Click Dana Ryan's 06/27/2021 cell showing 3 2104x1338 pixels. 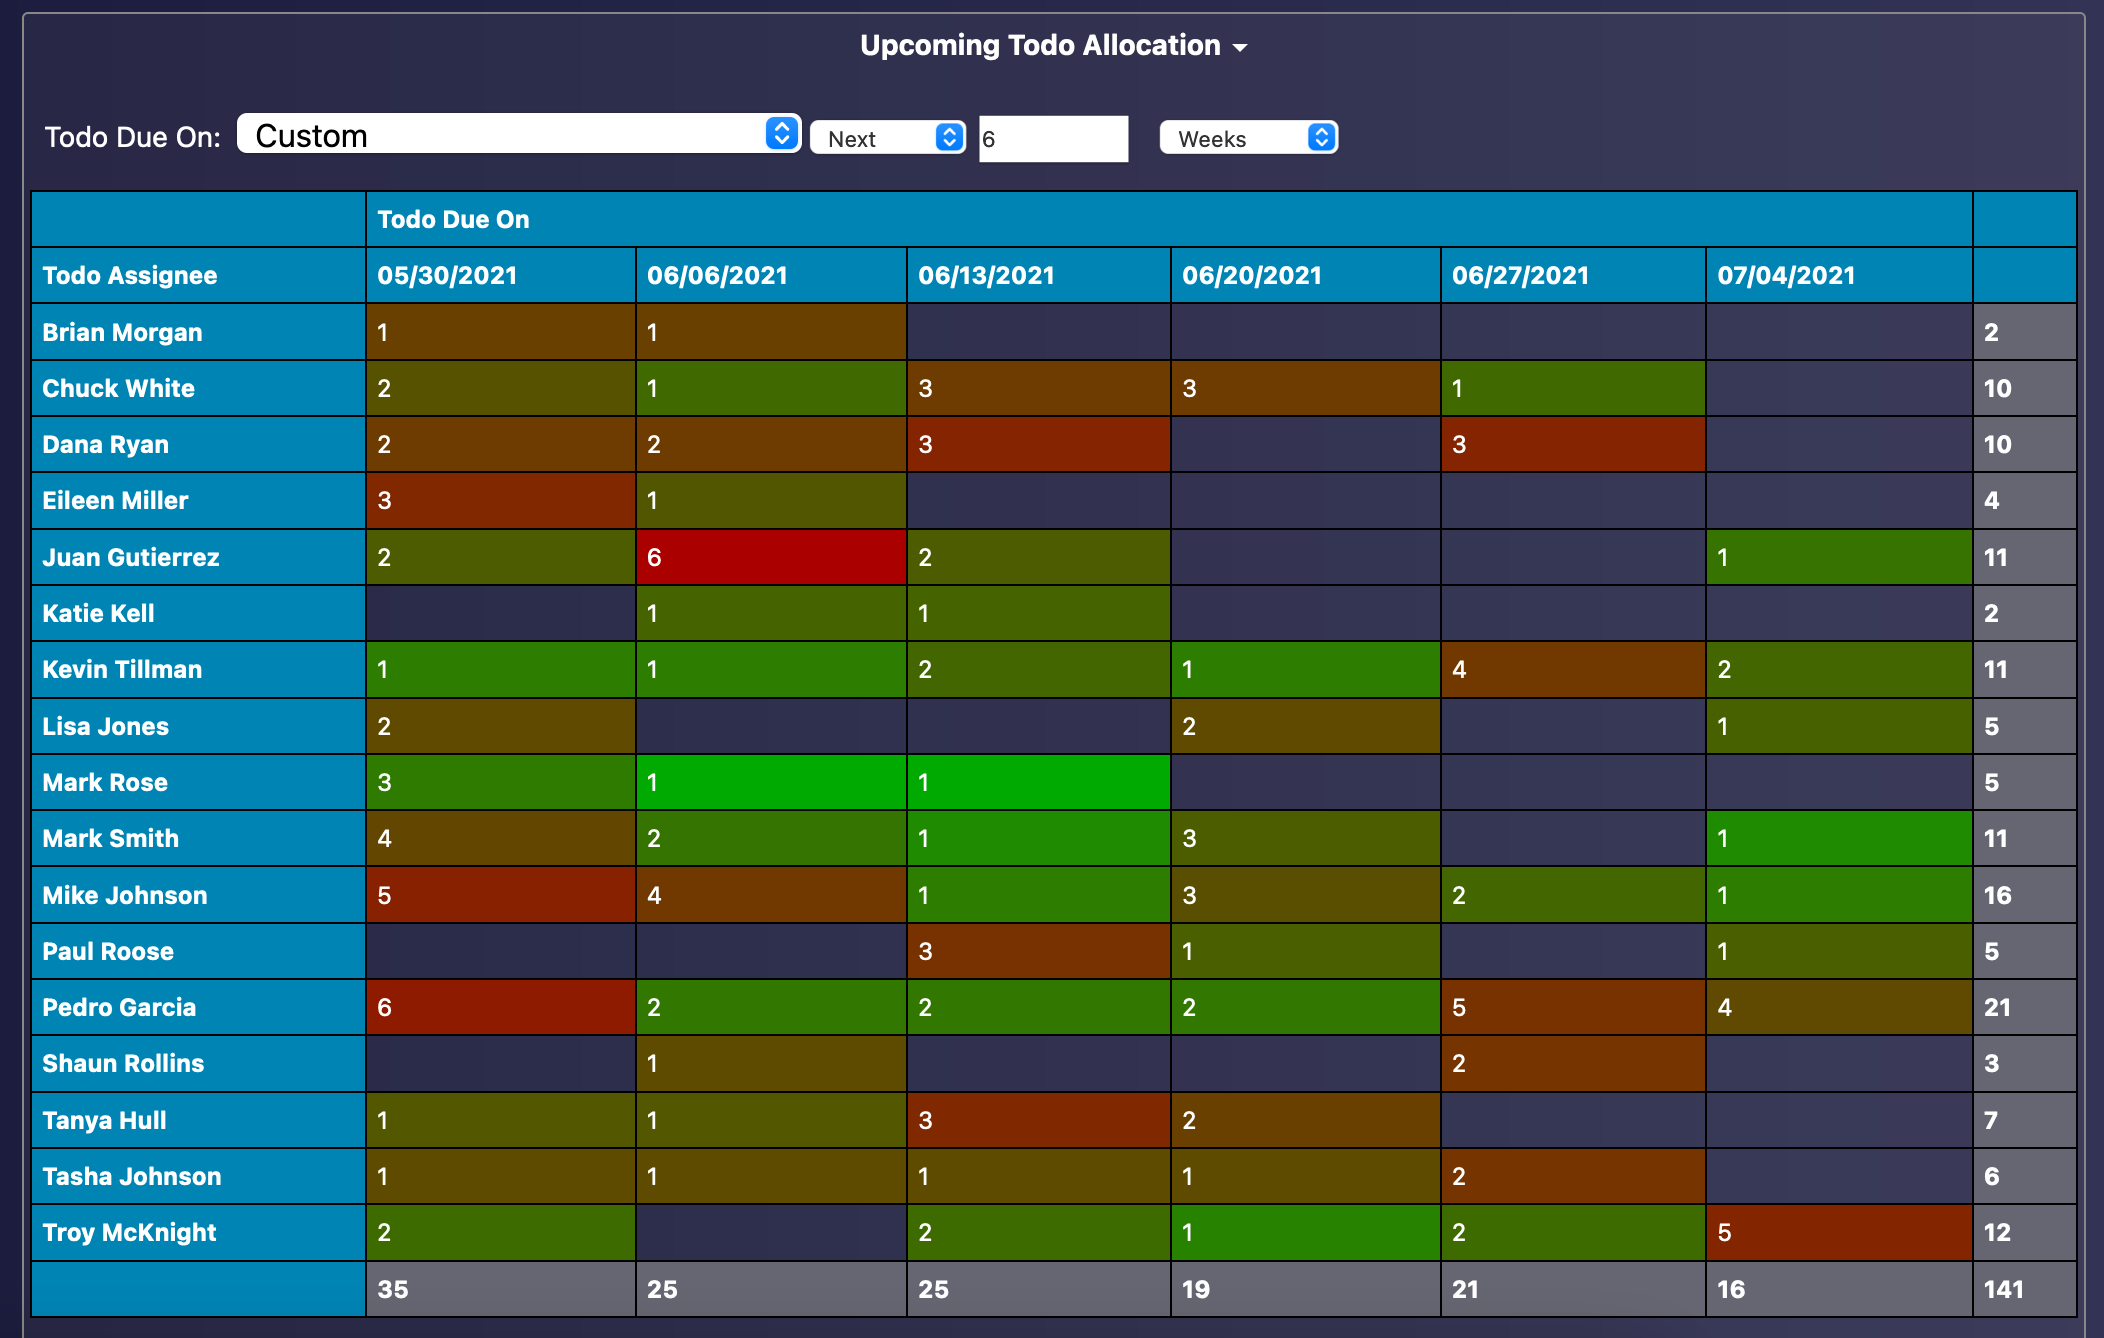[1573, 444]
